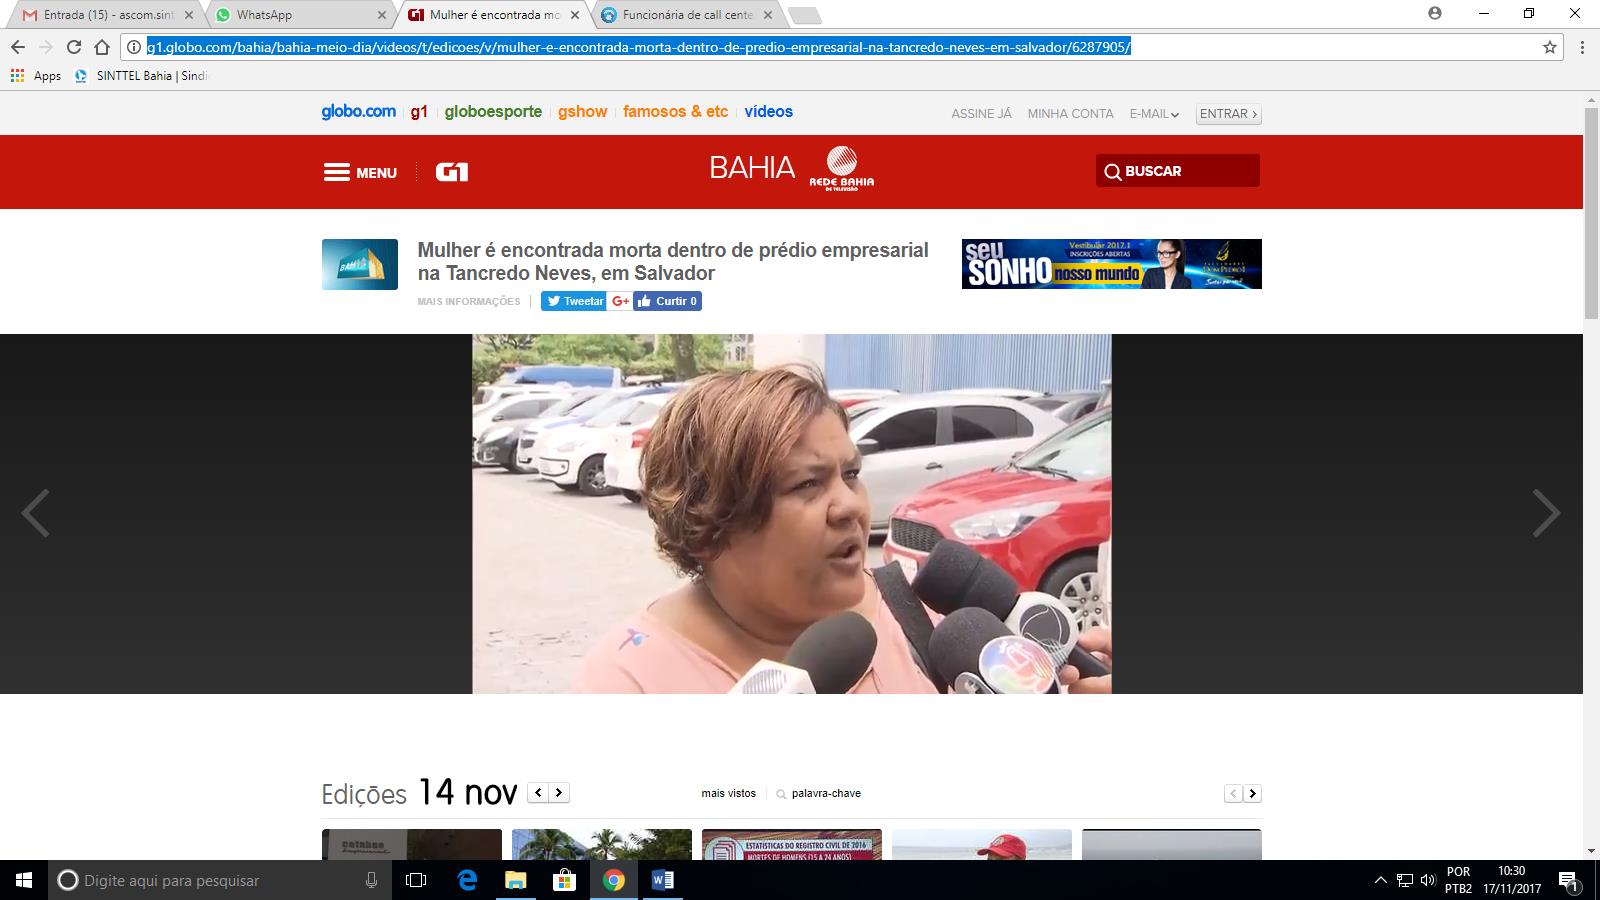This screenshot has height=900, width=1600.
Task: Click the Google Plus share icon
Action: tap(620, 301)
